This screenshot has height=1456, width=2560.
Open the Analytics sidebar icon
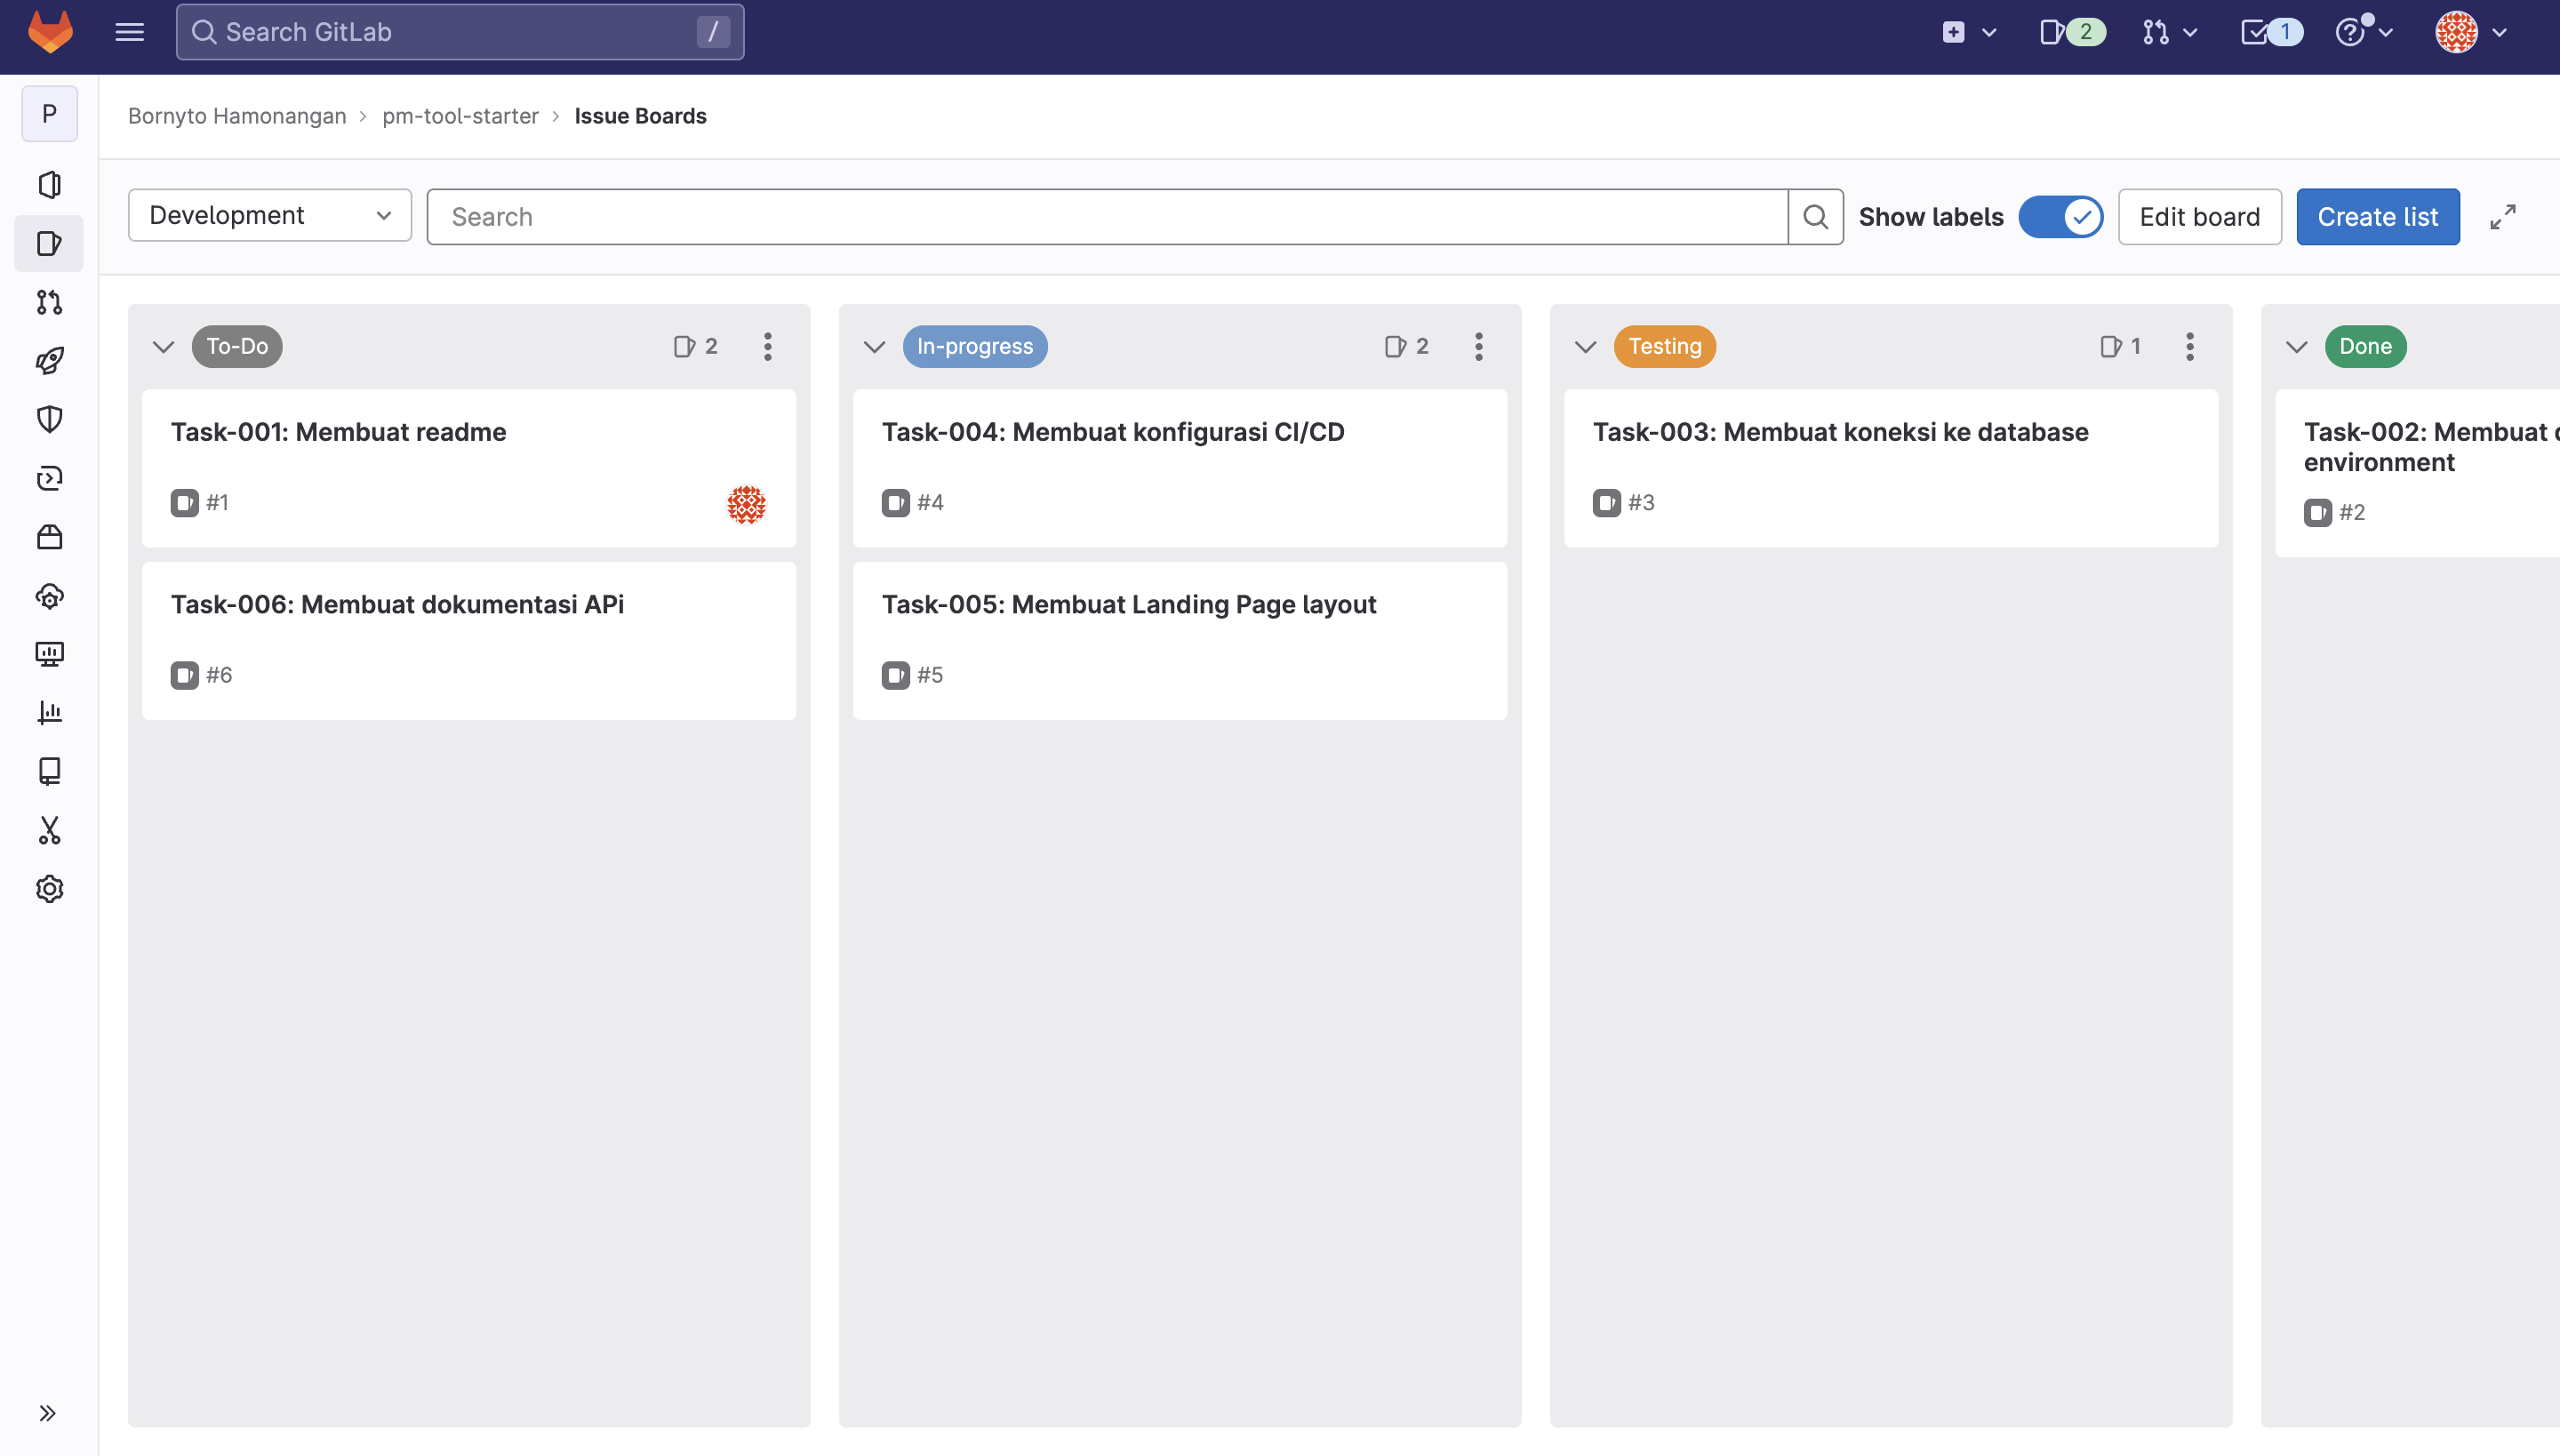pyautogui.click(x=47, y=714)
